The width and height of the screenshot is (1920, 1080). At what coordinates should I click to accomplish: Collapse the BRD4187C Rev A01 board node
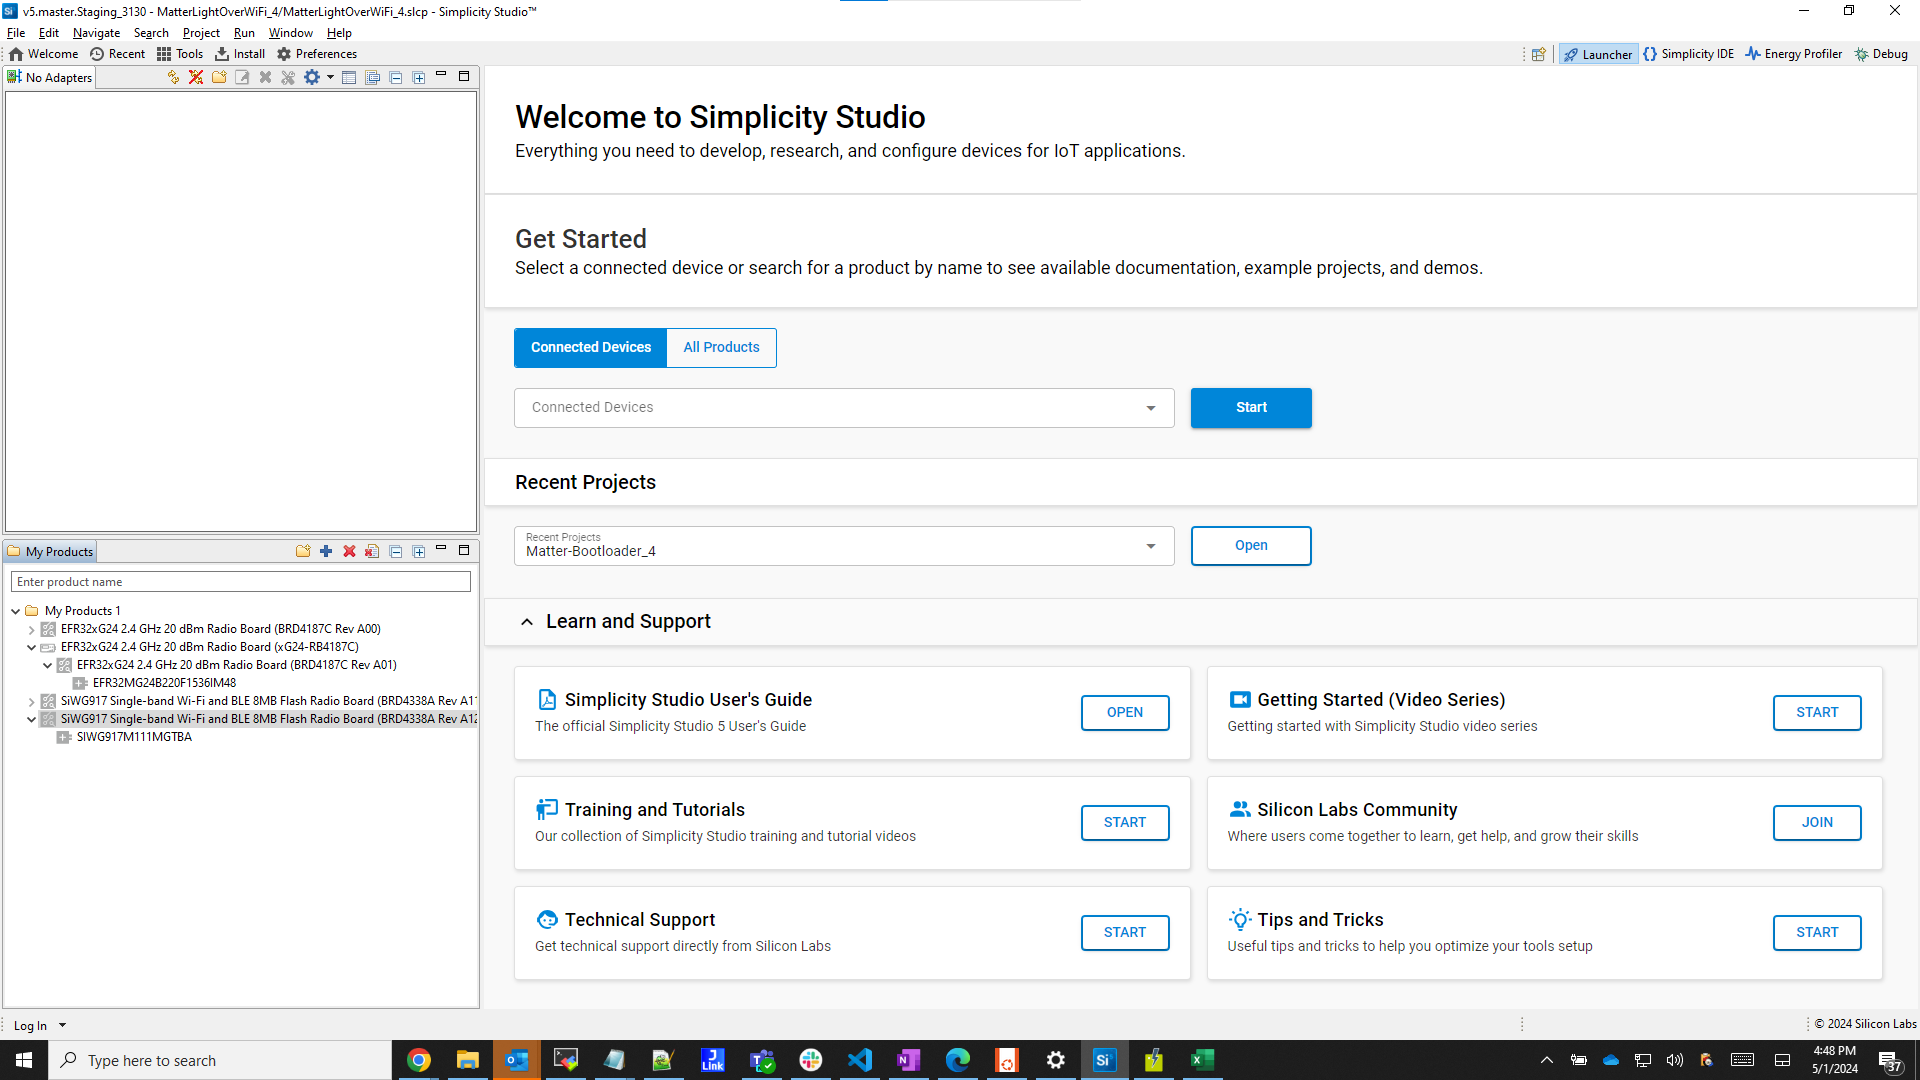48,665
